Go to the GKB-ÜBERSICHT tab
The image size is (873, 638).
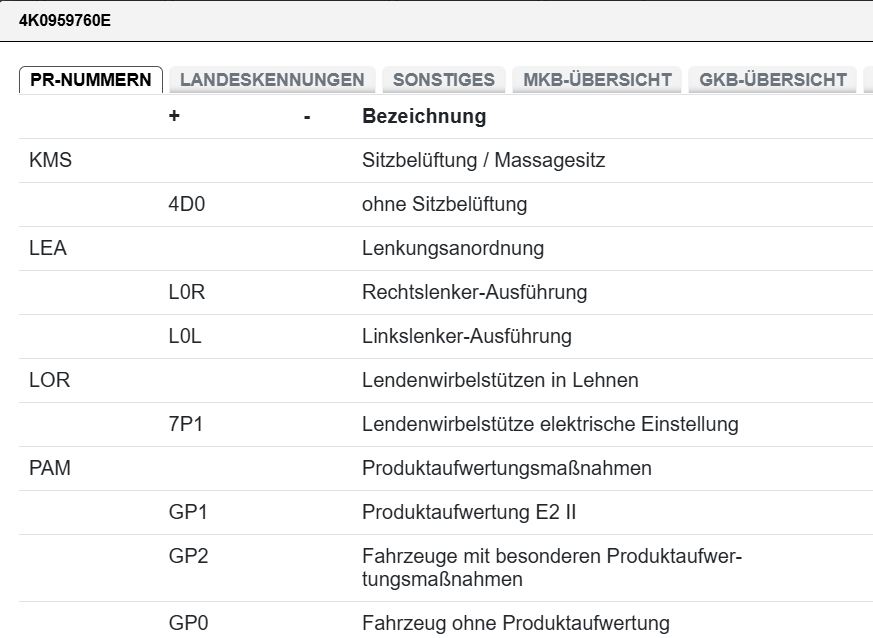click(x=773, y=80)
